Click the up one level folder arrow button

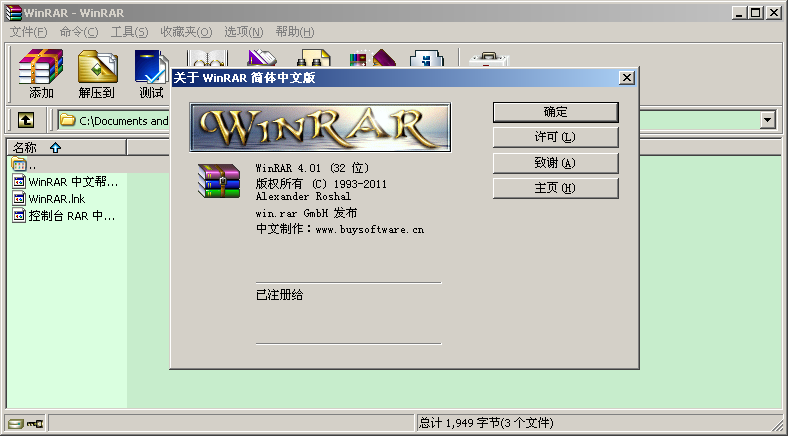click(x=26, y=120)
